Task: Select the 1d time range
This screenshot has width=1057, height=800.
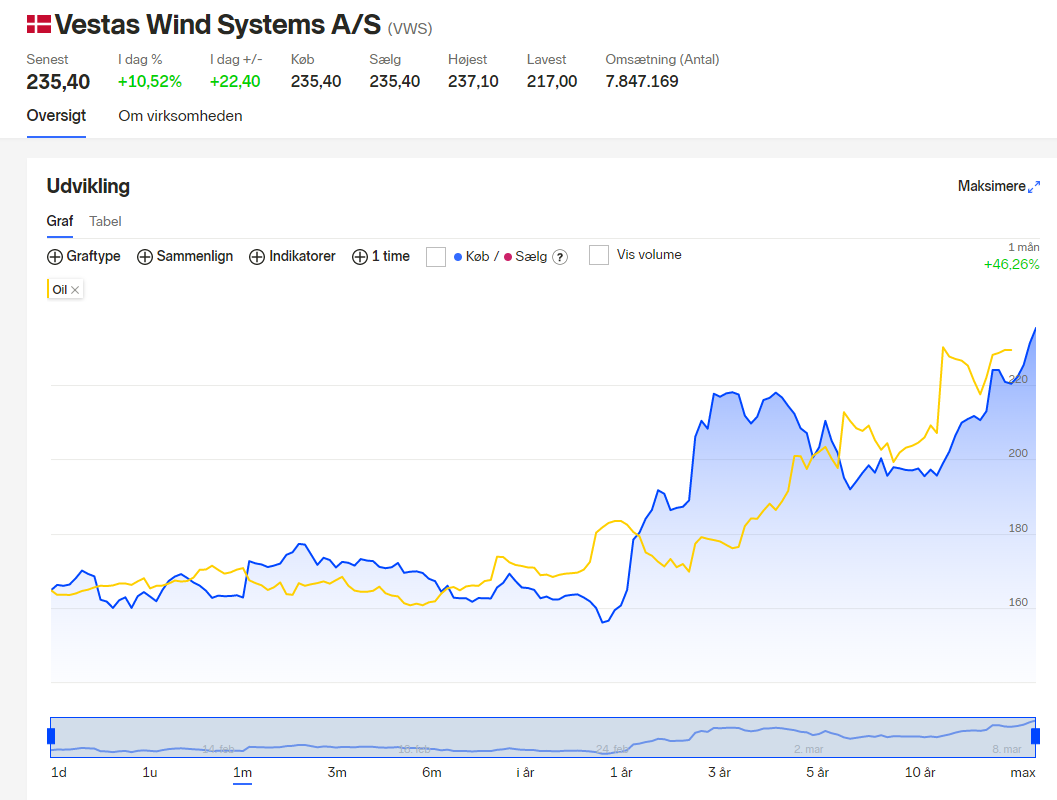Action: pyautogui.click(x=59, y=772)
